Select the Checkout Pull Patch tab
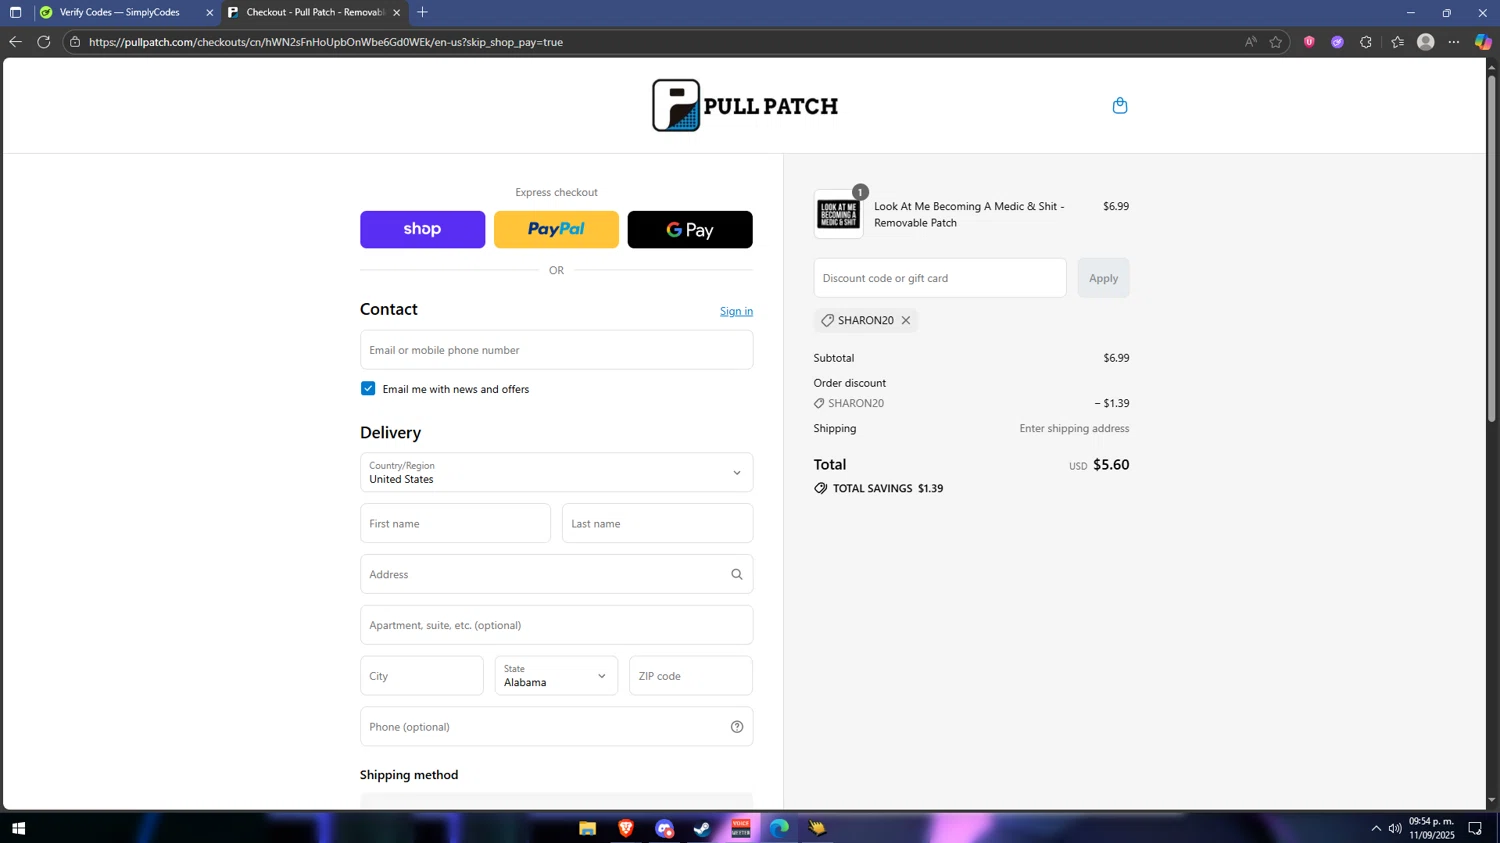 (x=315, y=13)
